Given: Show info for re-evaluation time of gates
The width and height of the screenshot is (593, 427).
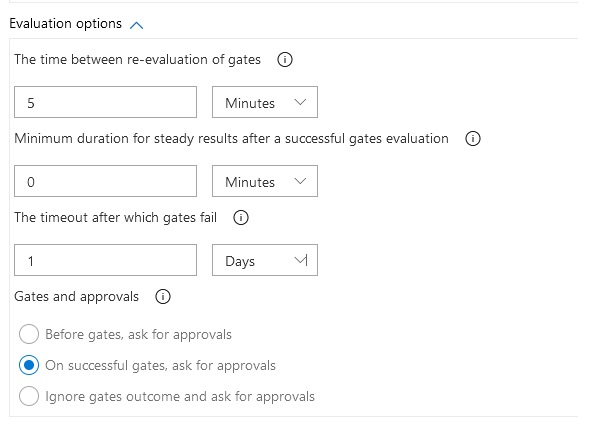Looking at the screenshot, I should coord(285,59).
